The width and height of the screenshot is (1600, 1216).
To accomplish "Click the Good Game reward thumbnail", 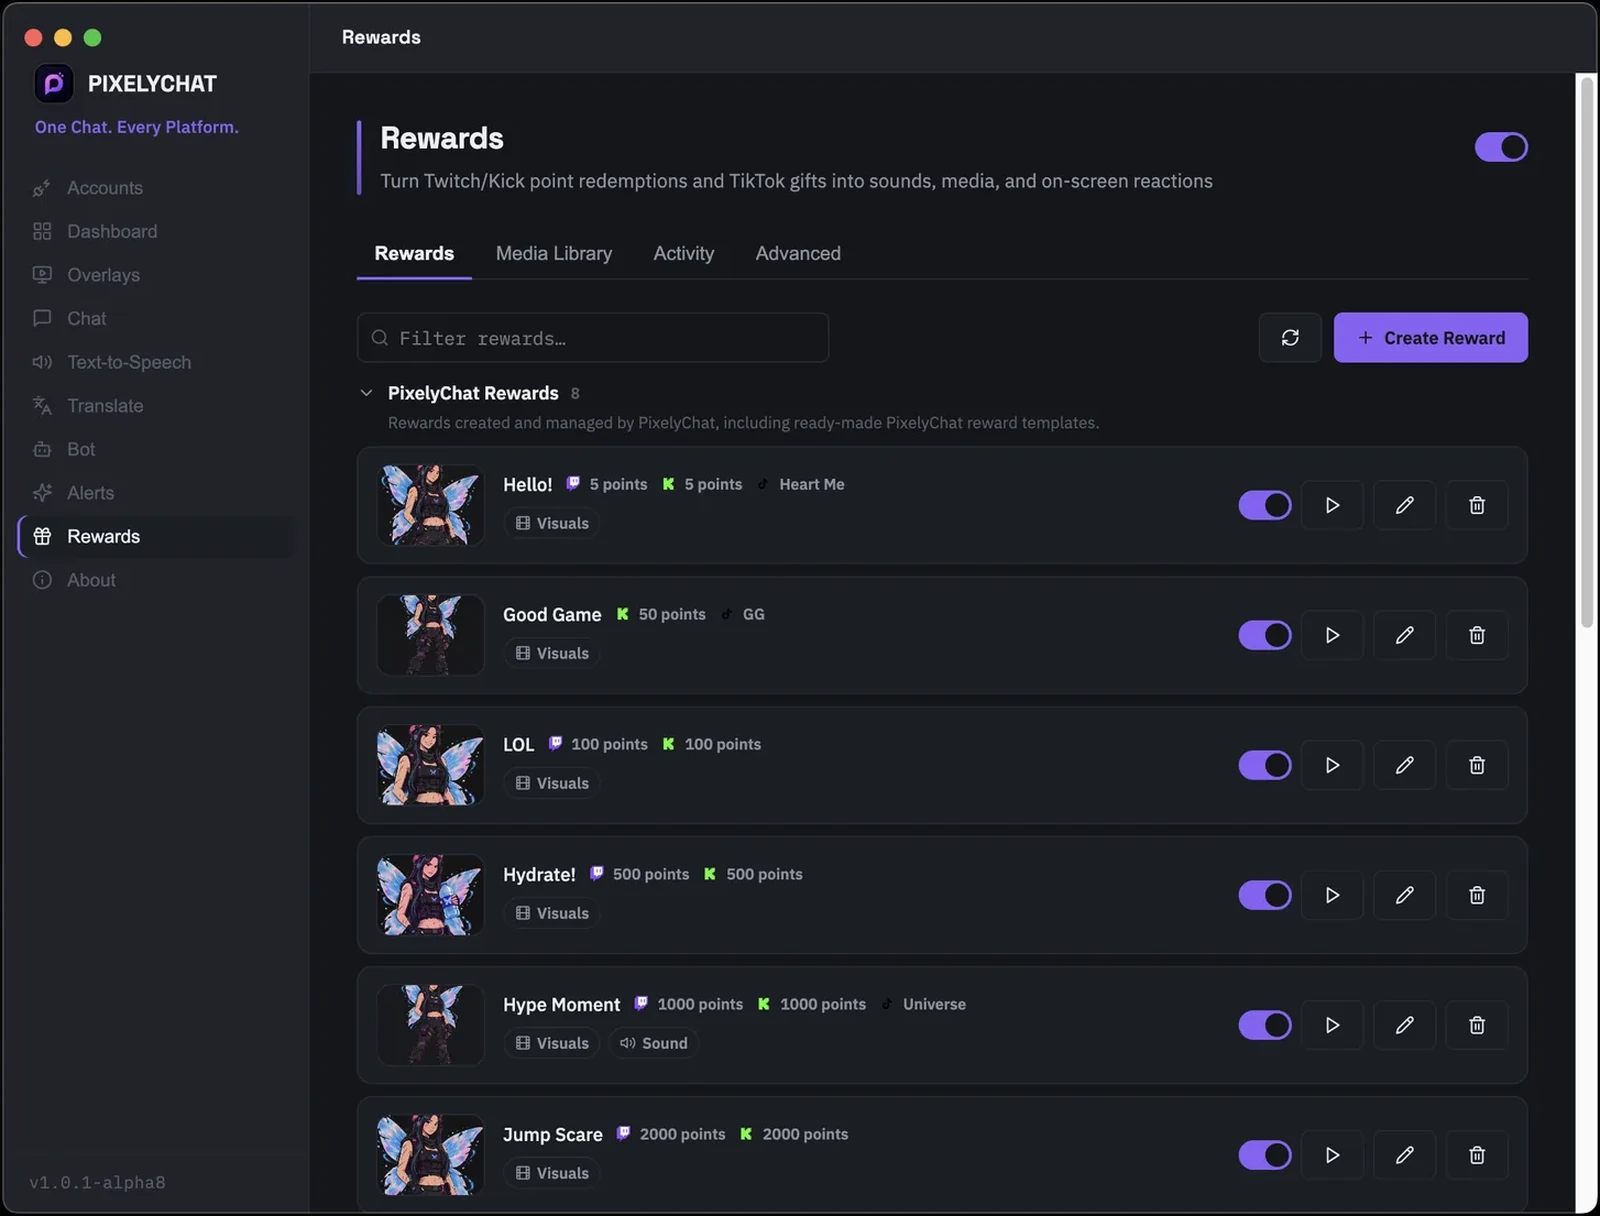I will (x=430, y=635).
